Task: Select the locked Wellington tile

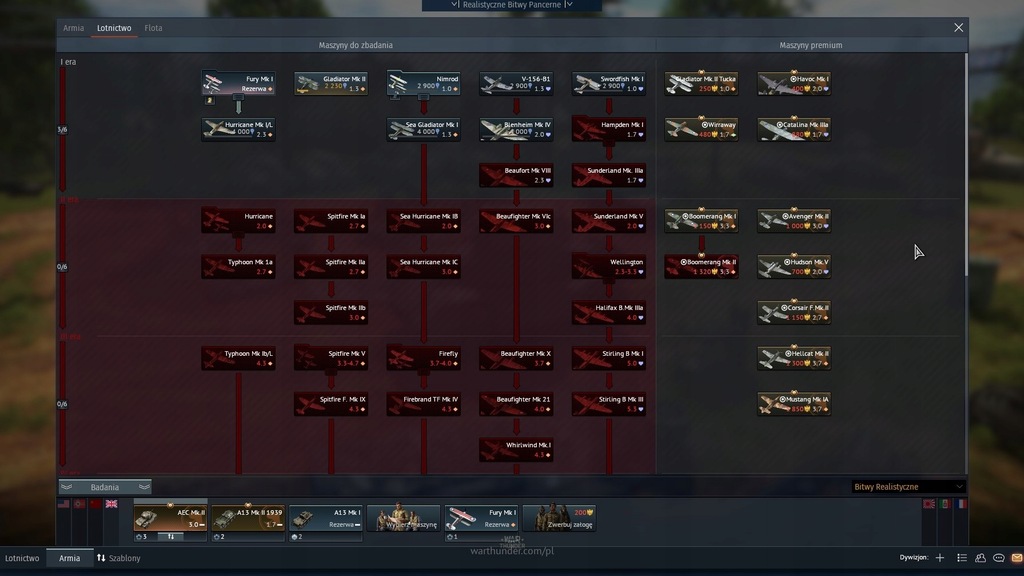Action: click(x=609, y=266)
